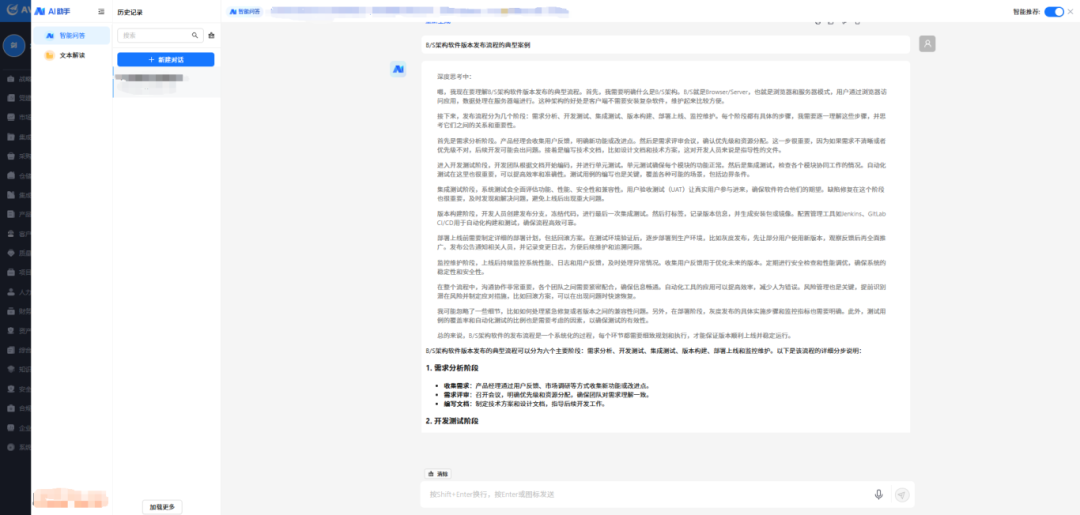This screenshot has width=1080, height=515.
Task: Click the AI助手 title text
Action: click(59, 12)
